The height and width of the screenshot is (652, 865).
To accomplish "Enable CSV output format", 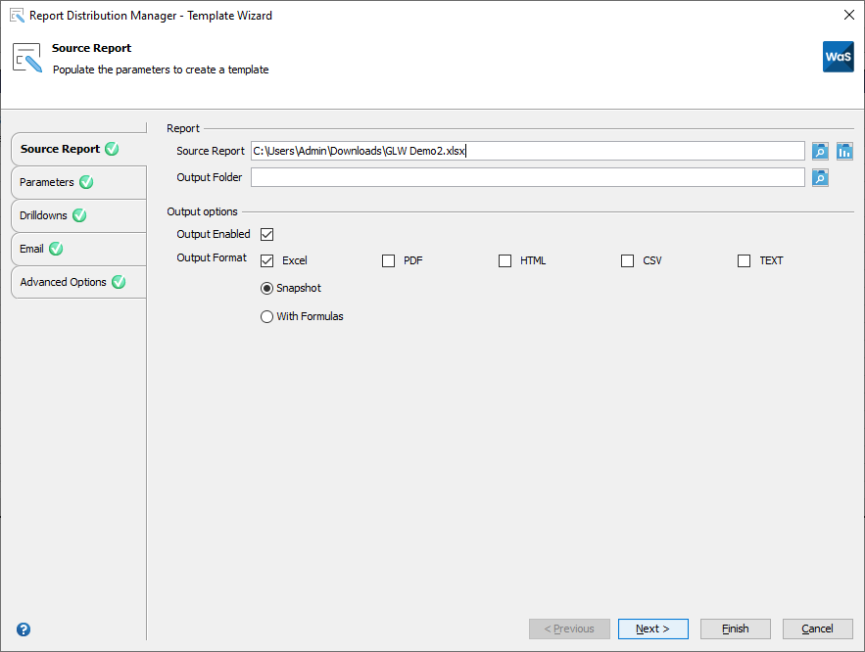I will click(627, 260).
